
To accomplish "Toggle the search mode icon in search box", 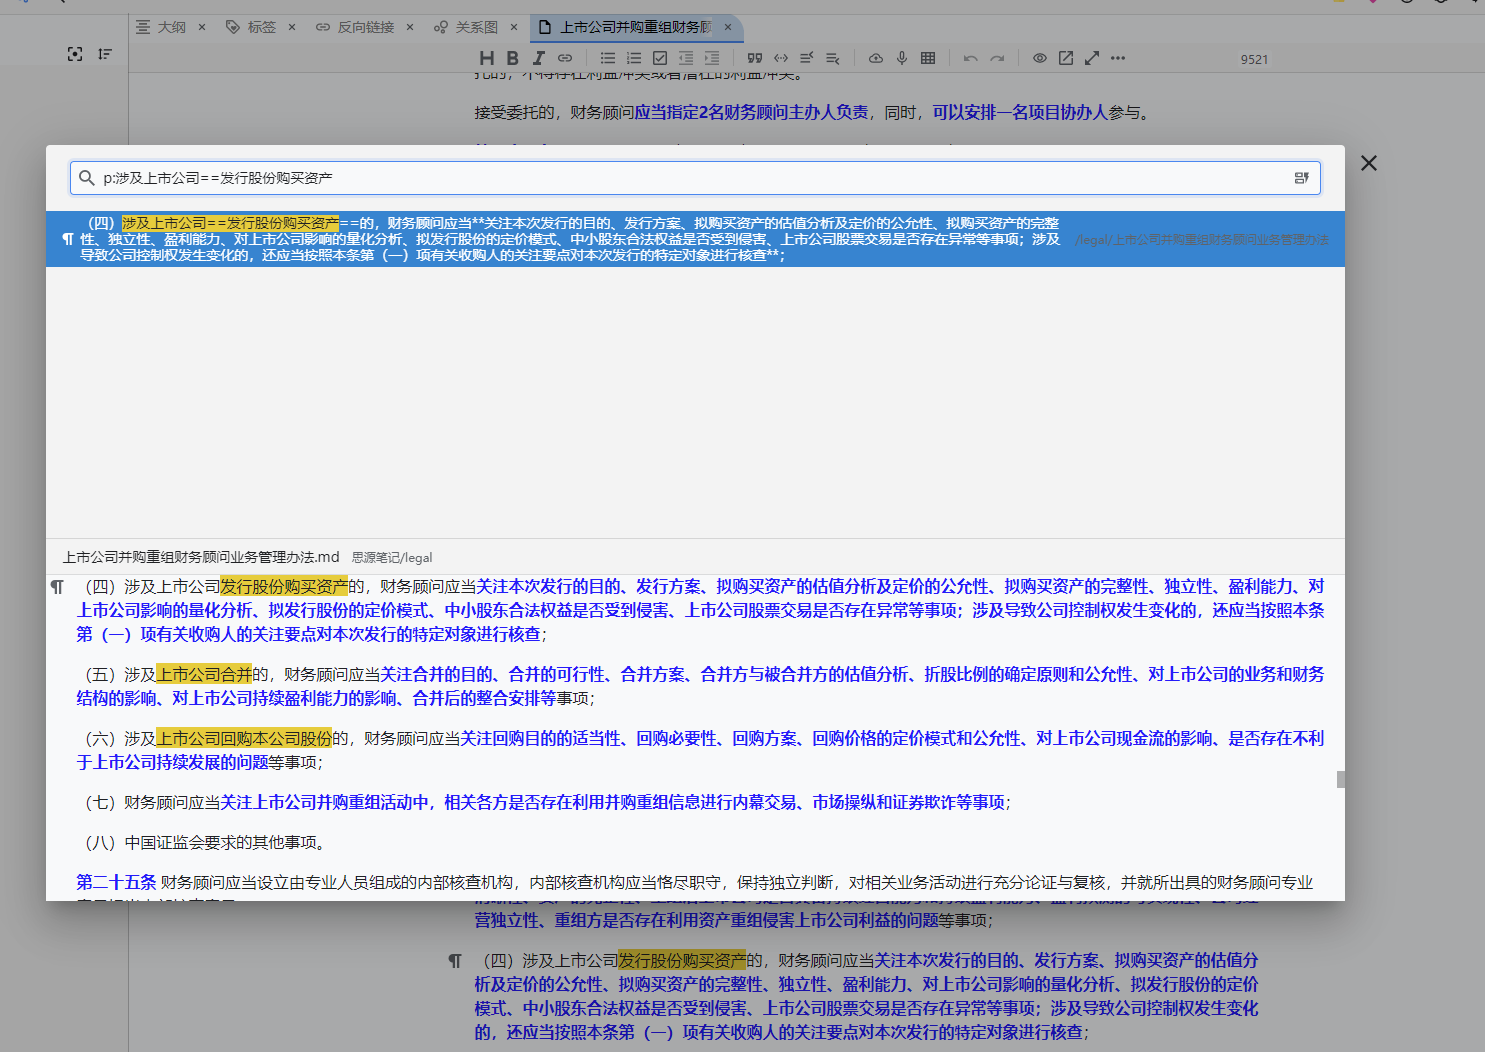I will [x=1301, y=178].
